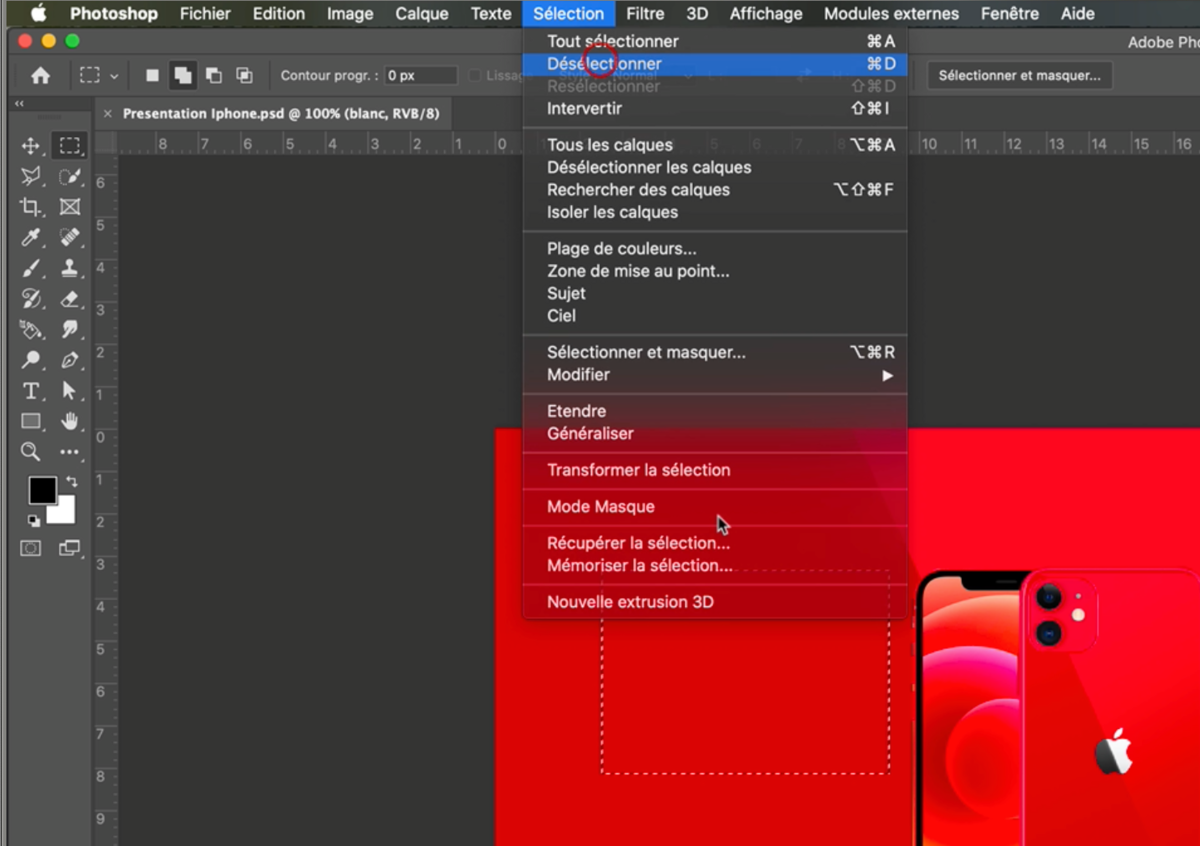The image size is (1200, 846).
Task: Select the Eyedropper tool
Action: pyautogui.click(x=31, y=238)
